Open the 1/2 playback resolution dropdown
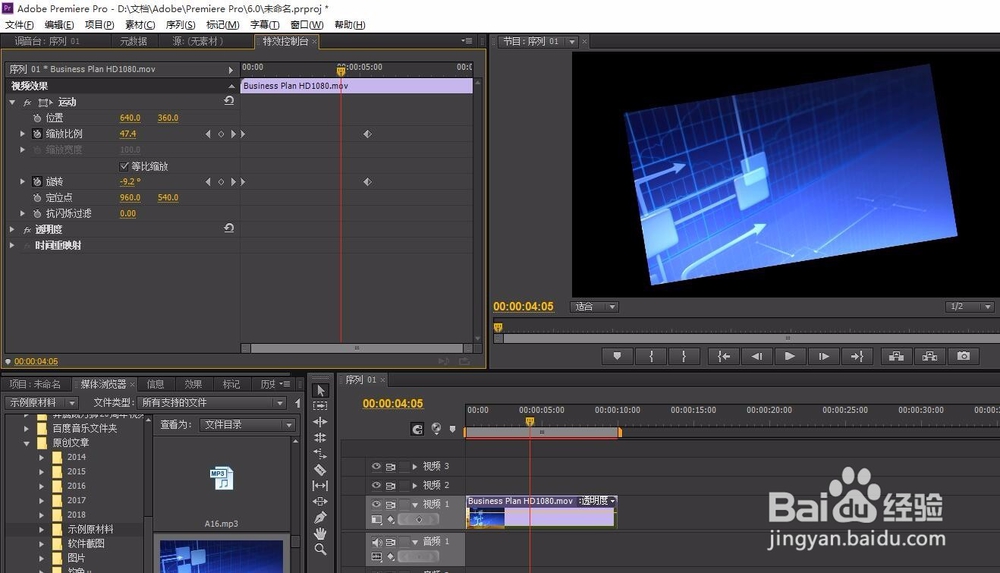 (x=969, y=307)
